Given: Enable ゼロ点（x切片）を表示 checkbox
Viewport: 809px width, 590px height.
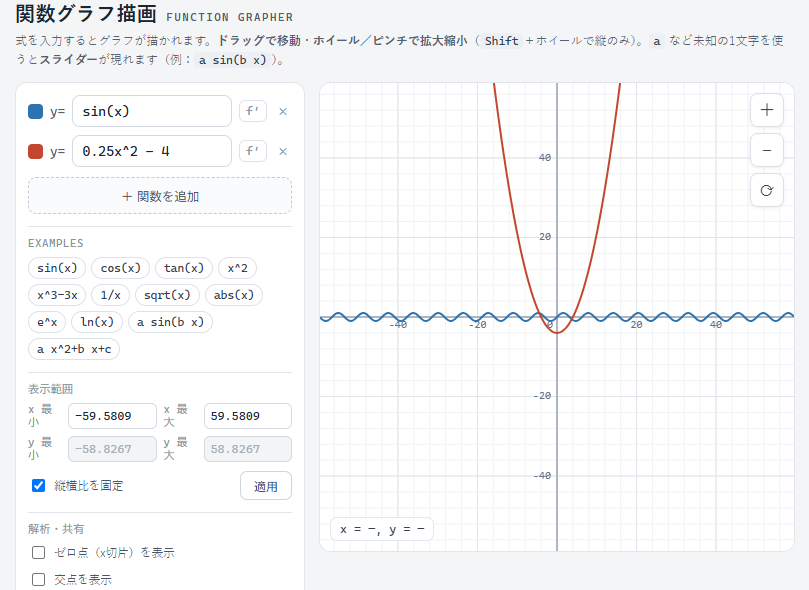Looking at the screenshot, I should [38, 552].
